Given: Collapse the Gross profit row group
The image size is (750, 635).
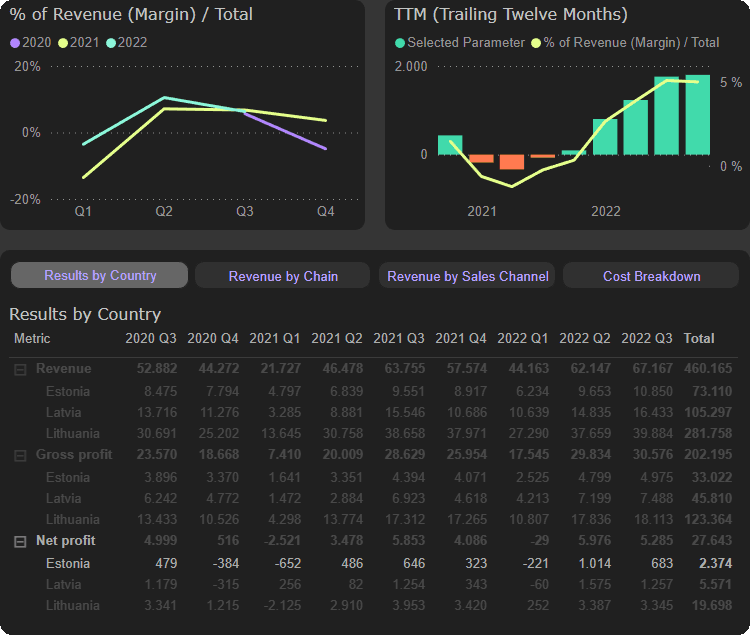Looking at the screenshot, I should click(x=20, y=455).
